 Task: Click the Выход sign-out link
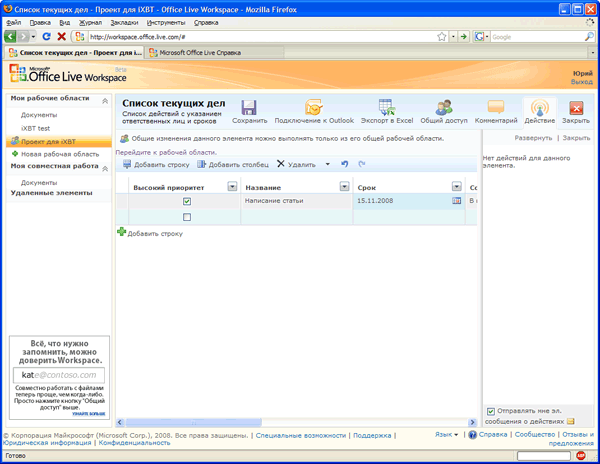click(582, 82)
